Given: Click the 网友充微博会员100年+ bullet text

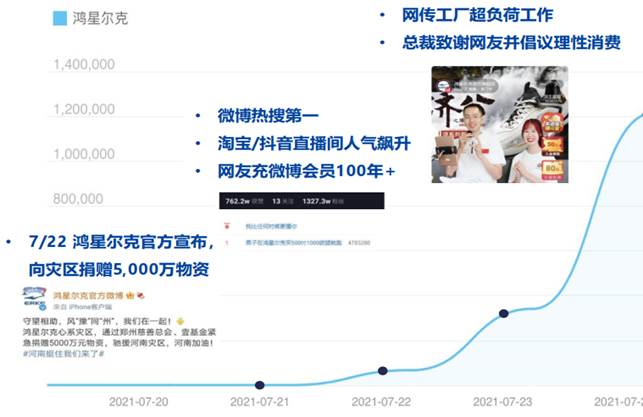Looking at the screenshot, I should pyautogui.click(x=306, y=171).
